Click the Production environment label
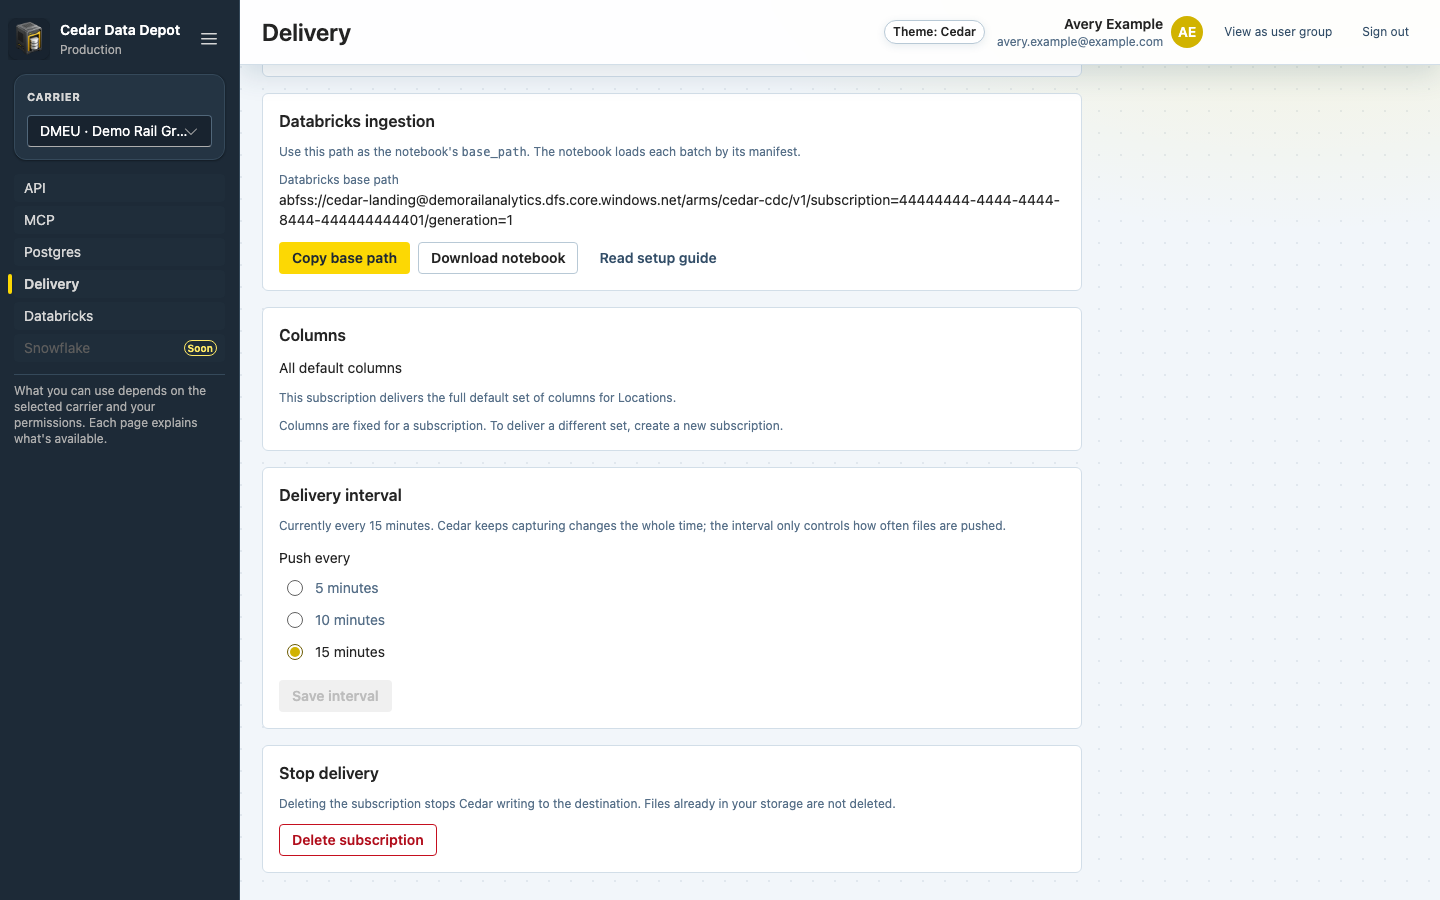 pos(91,50)
